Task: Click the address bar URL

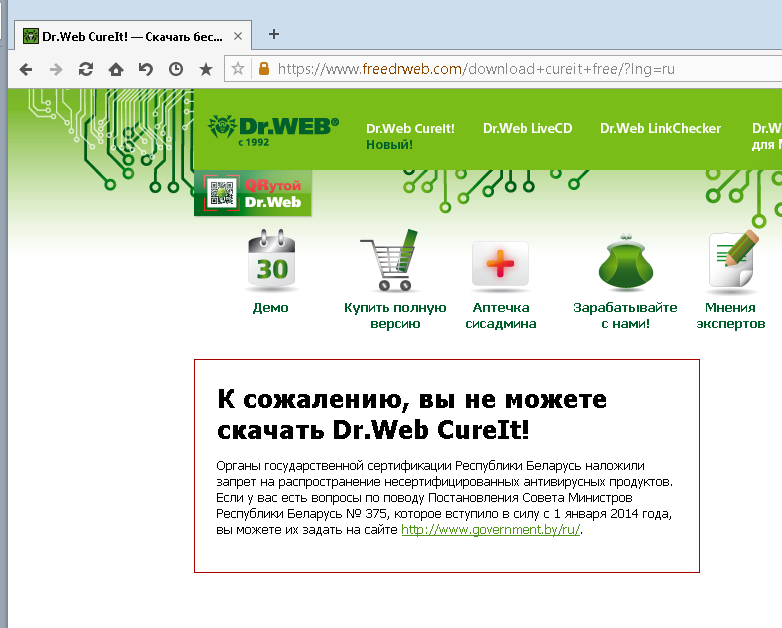Action: tap(476, 69)
